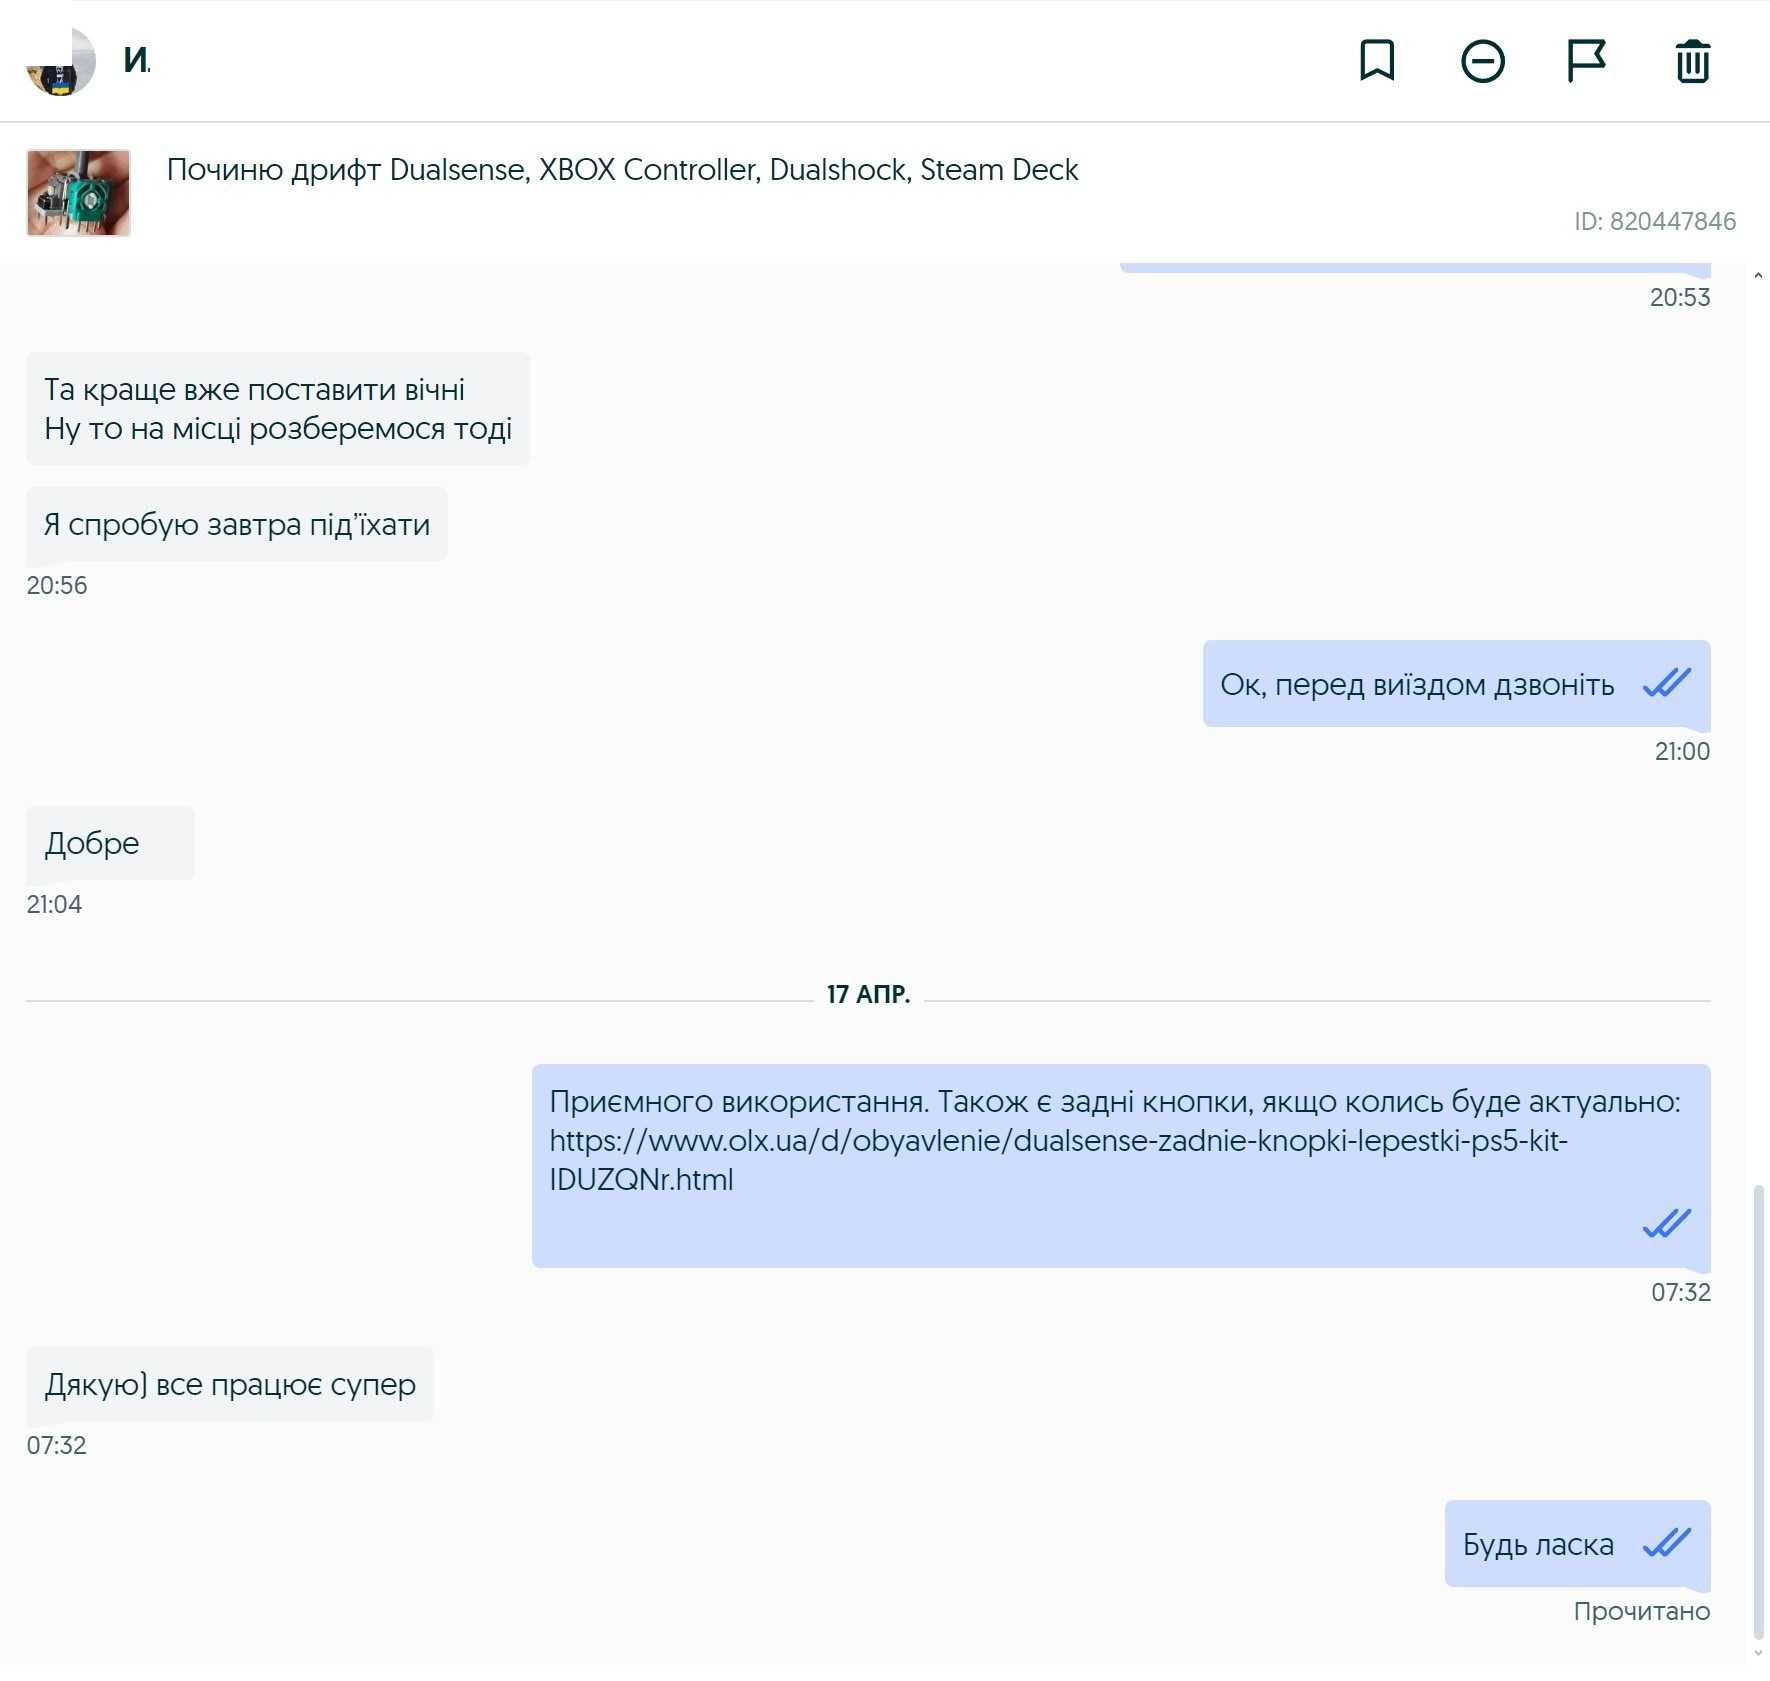Click the '17 АПР.' date separator

point(868,994)
